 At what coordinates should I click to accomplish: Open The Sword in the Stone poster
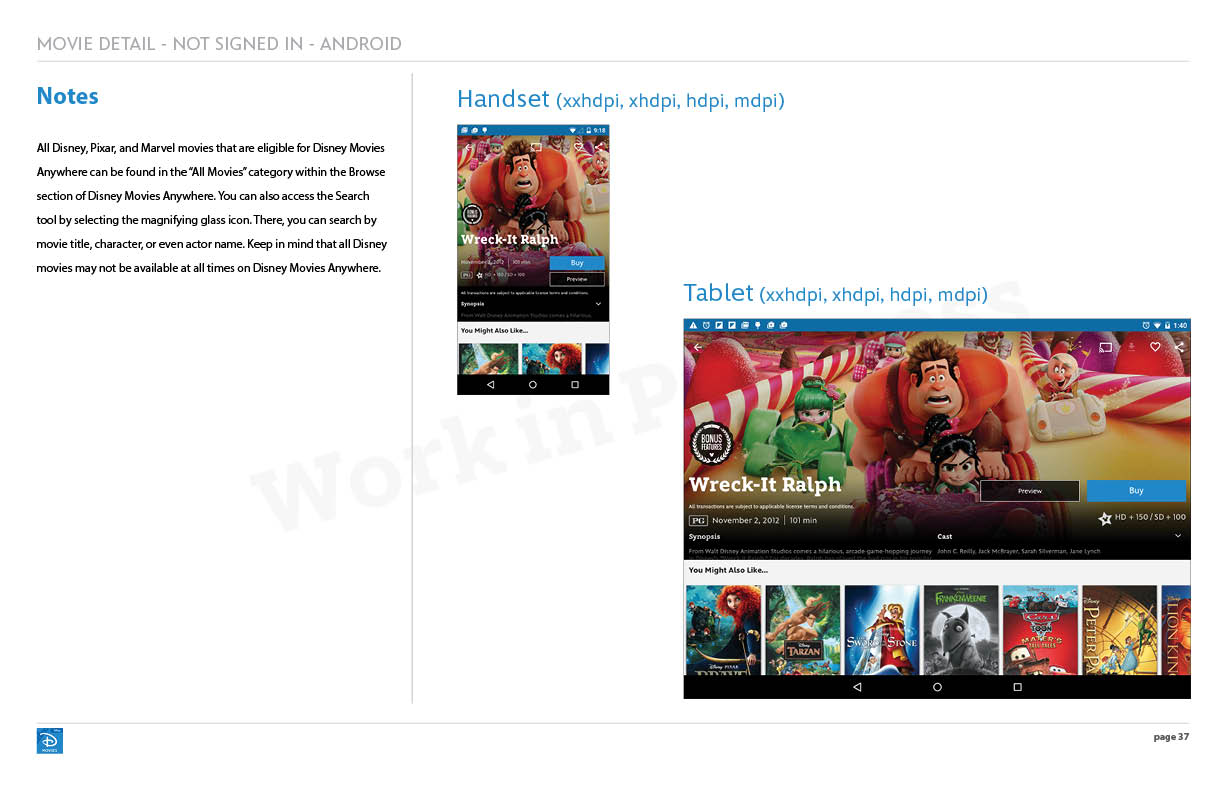click(x=882, y=630)
